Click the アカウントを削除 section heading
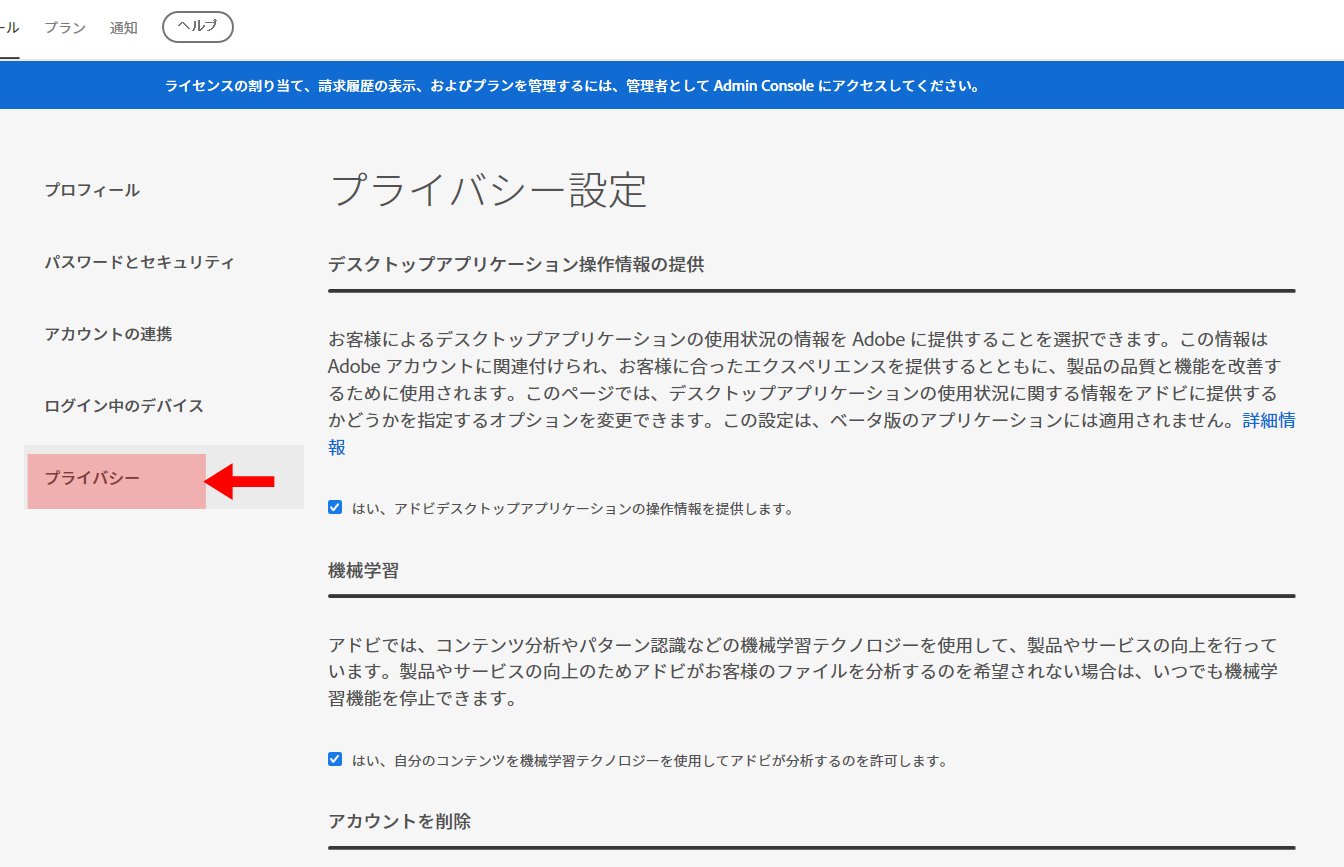The width and height of the screenshot is (1344, 867). click(399, 821)
